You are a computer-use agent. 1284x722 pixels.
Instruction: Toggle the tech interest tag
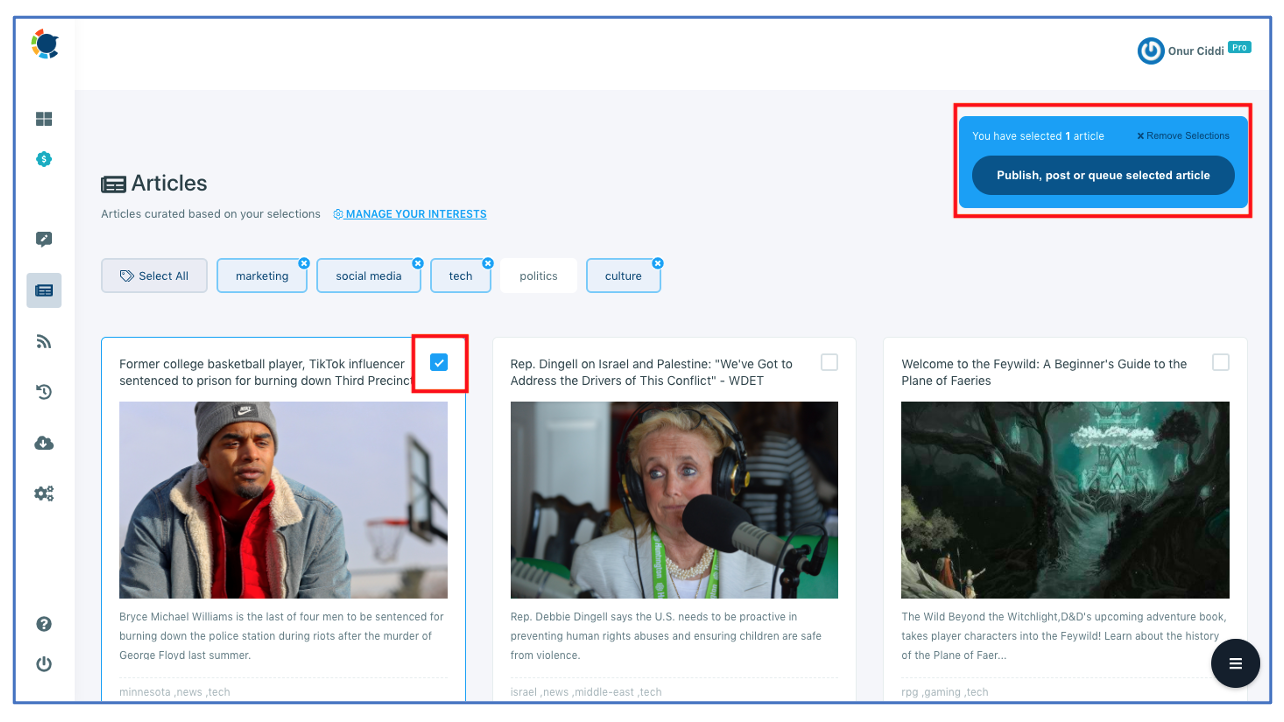(460, 276)
